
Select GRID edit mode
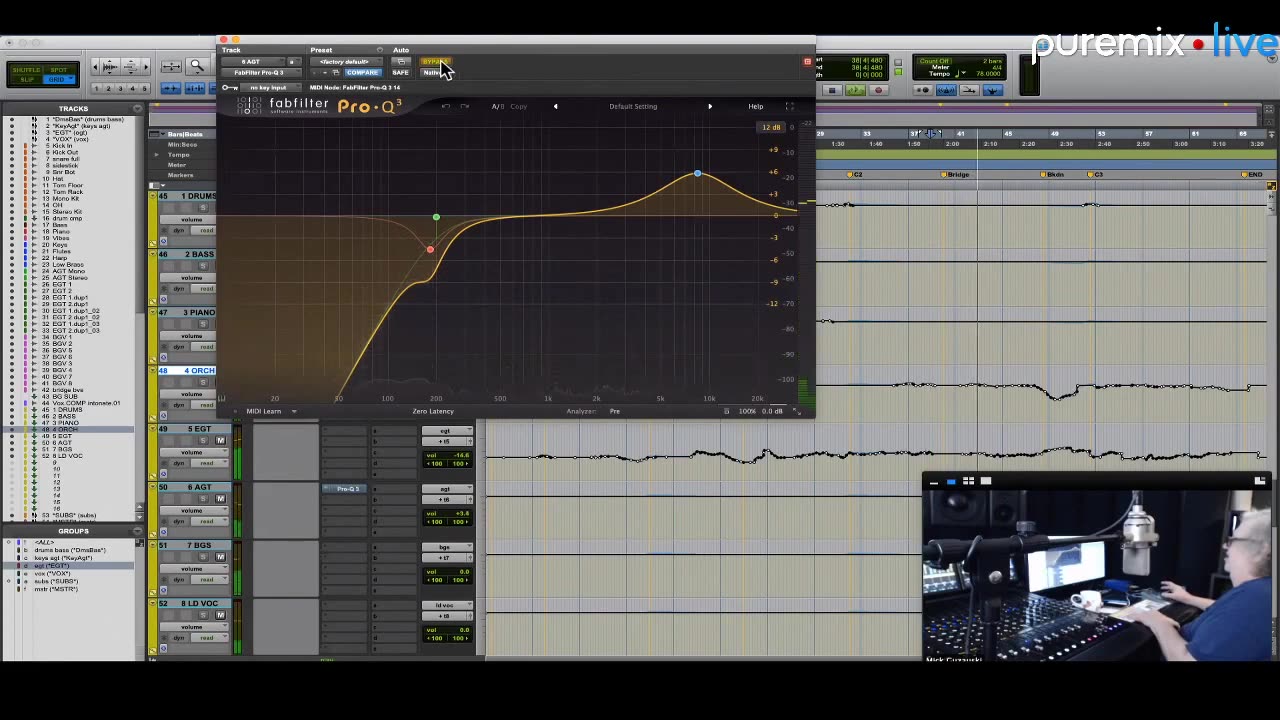(x=59, y=79)
